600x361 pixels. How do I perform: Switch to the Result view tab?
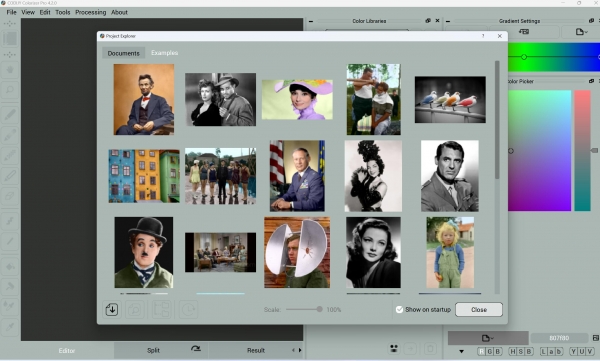(256, 350)
